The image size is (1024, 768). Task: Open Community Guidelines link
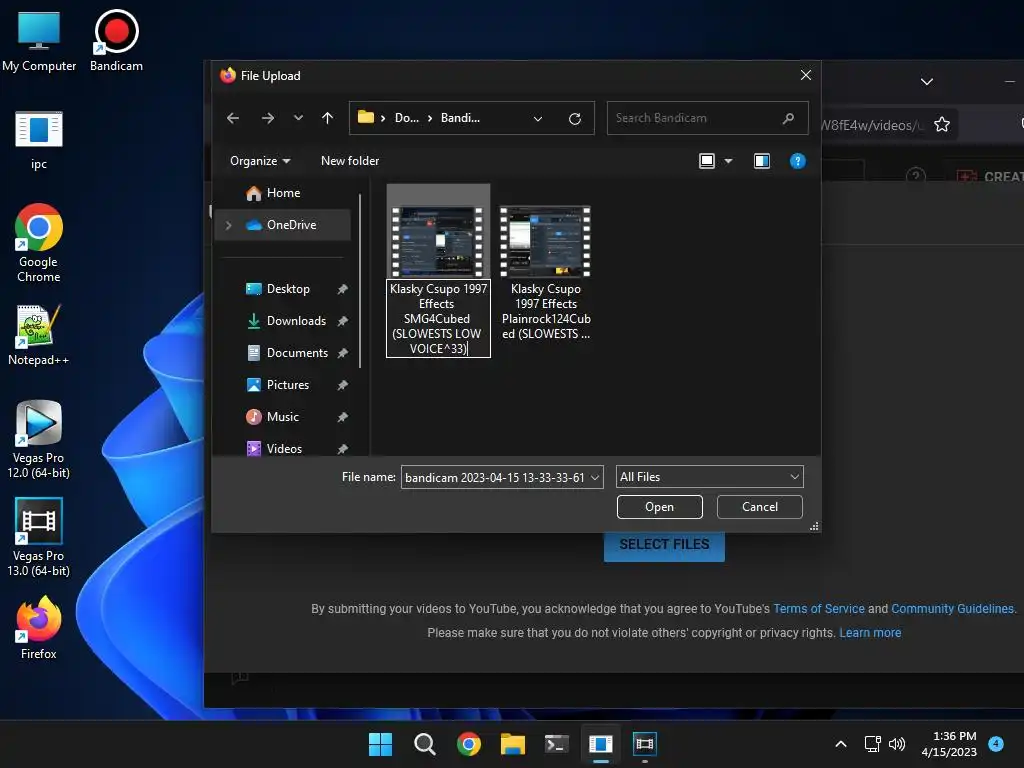(952, 609)
